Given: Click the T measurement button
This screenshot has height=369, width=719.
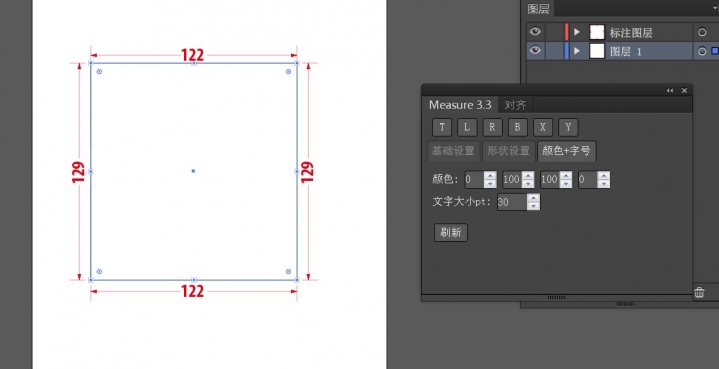Looking at the screenshot, I should point(442,127).
